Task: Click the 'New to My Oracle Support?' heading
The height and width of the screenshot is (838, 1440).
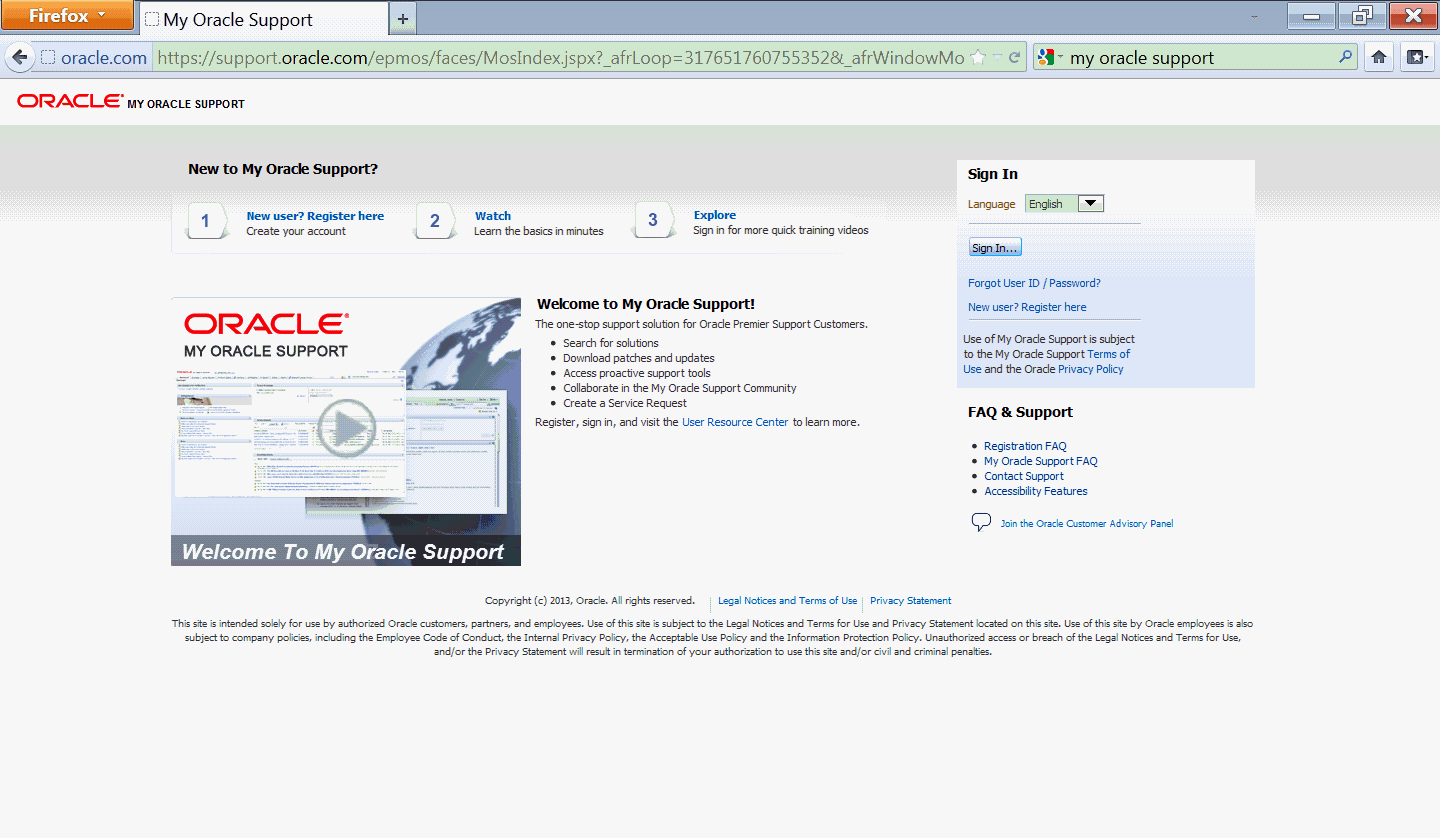Action: coord(283,169)
